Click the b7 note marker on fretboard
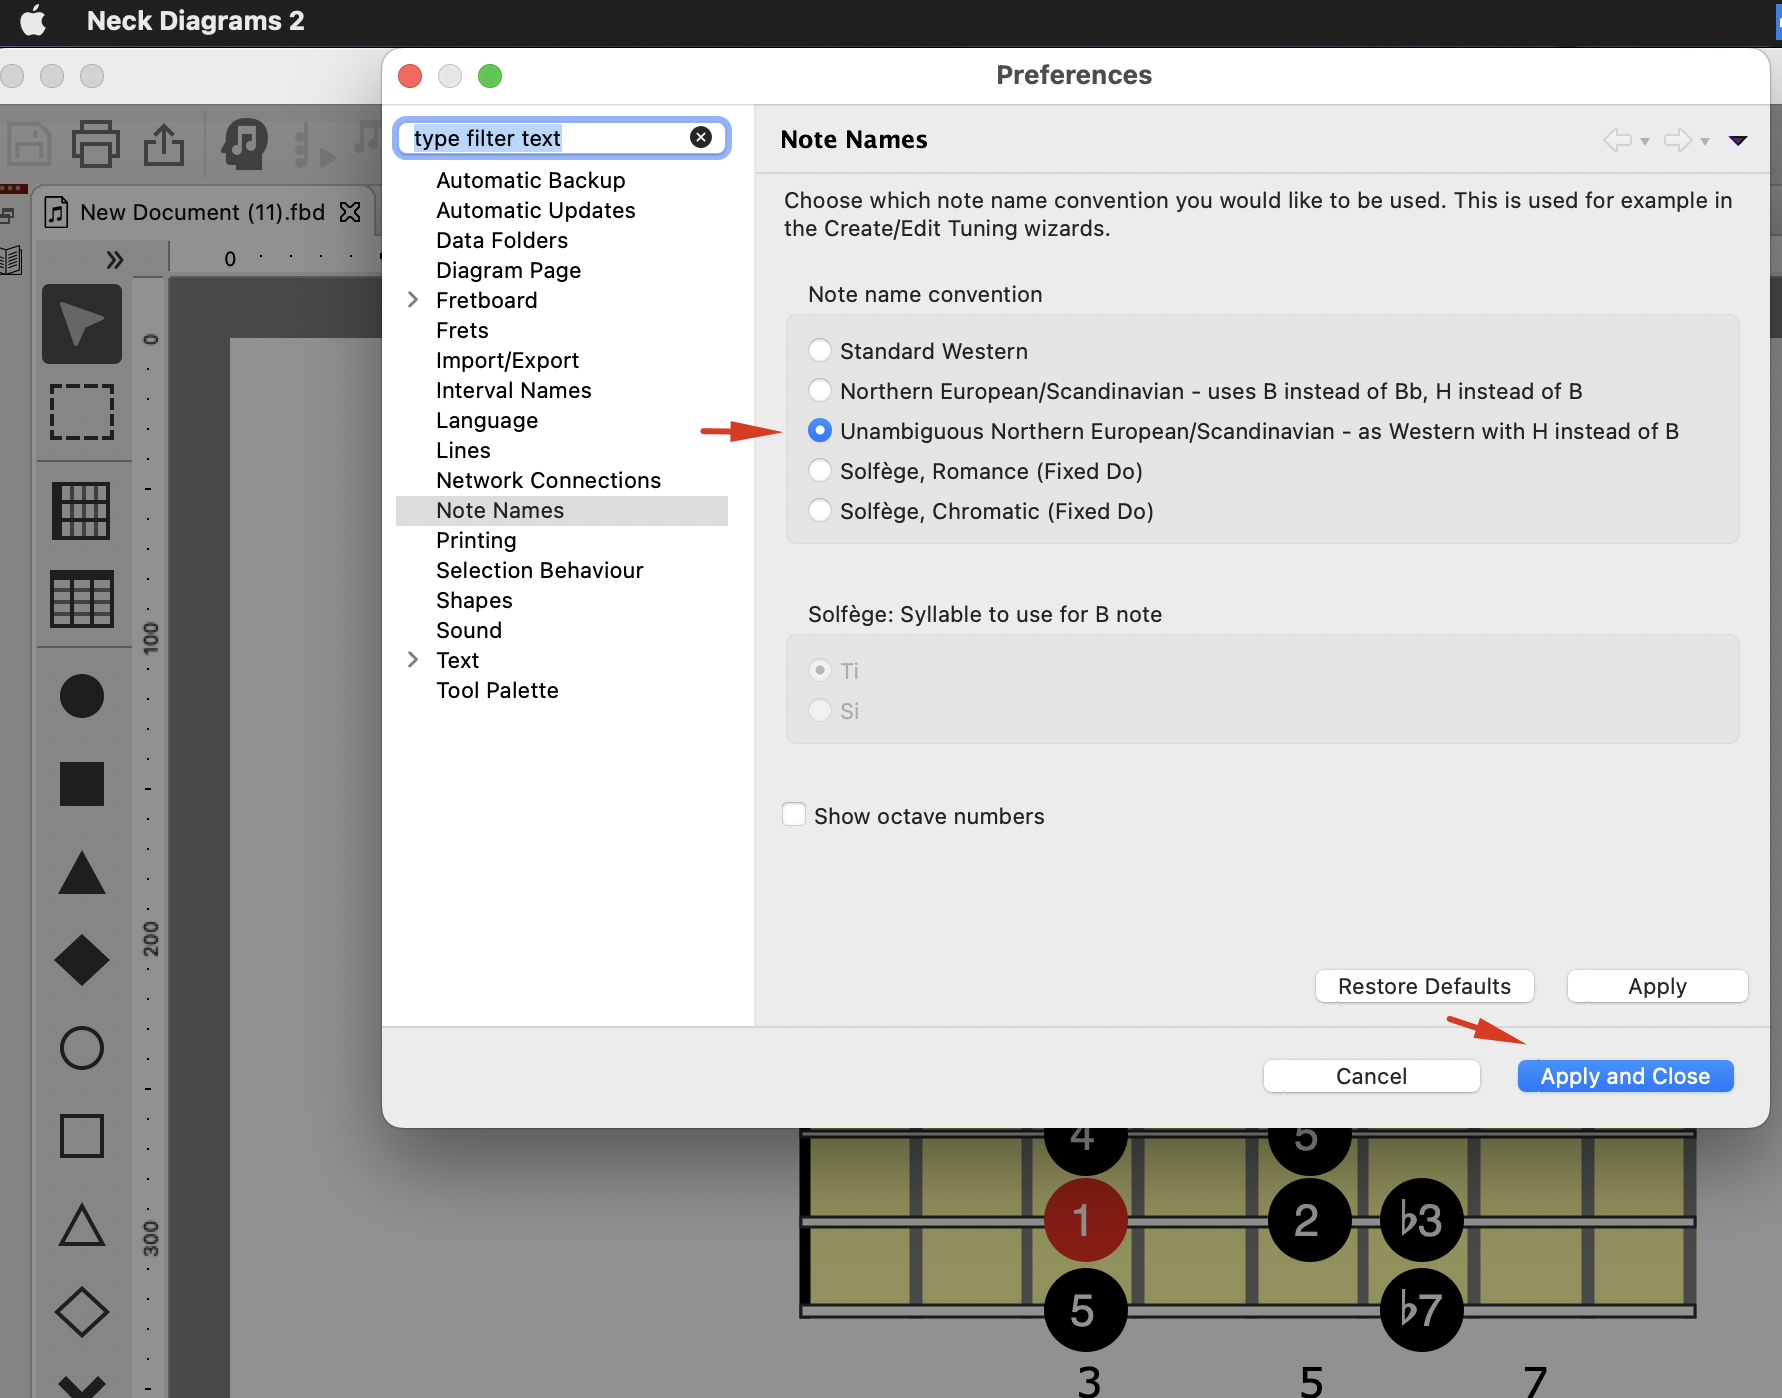This screenshot has width=1782, height=1398. pyautogui.click(x=1421, y=1309)
